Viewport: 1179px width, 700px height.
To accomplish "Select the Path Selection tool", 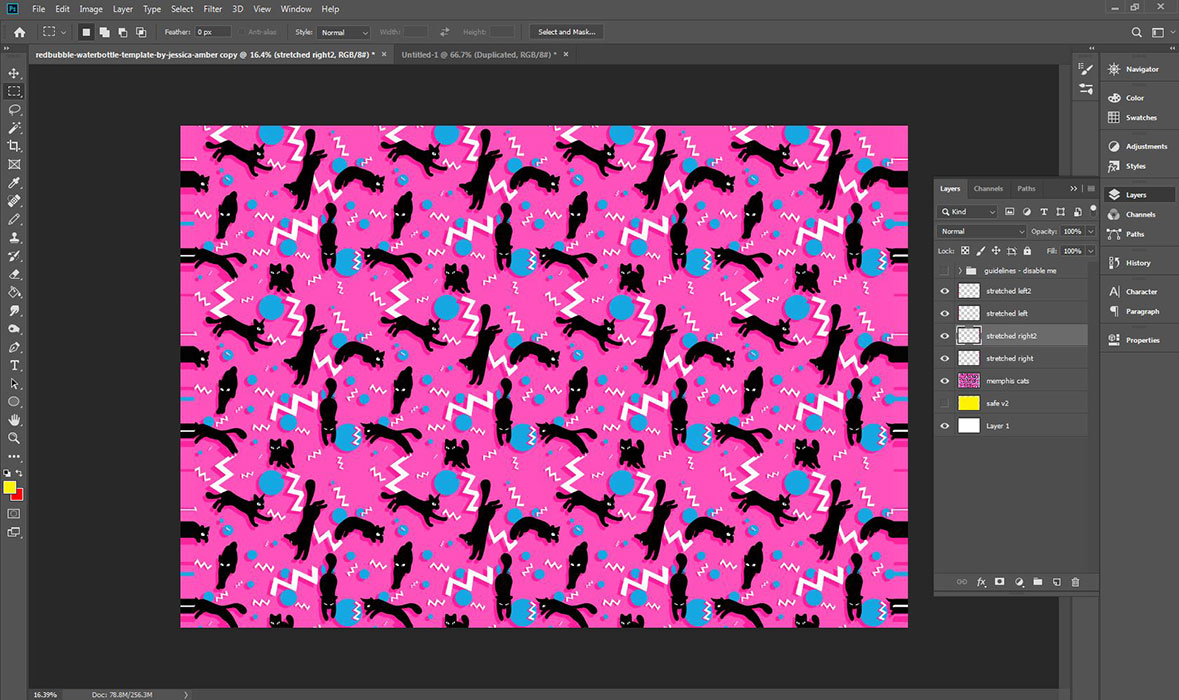I will coord(14,383).
